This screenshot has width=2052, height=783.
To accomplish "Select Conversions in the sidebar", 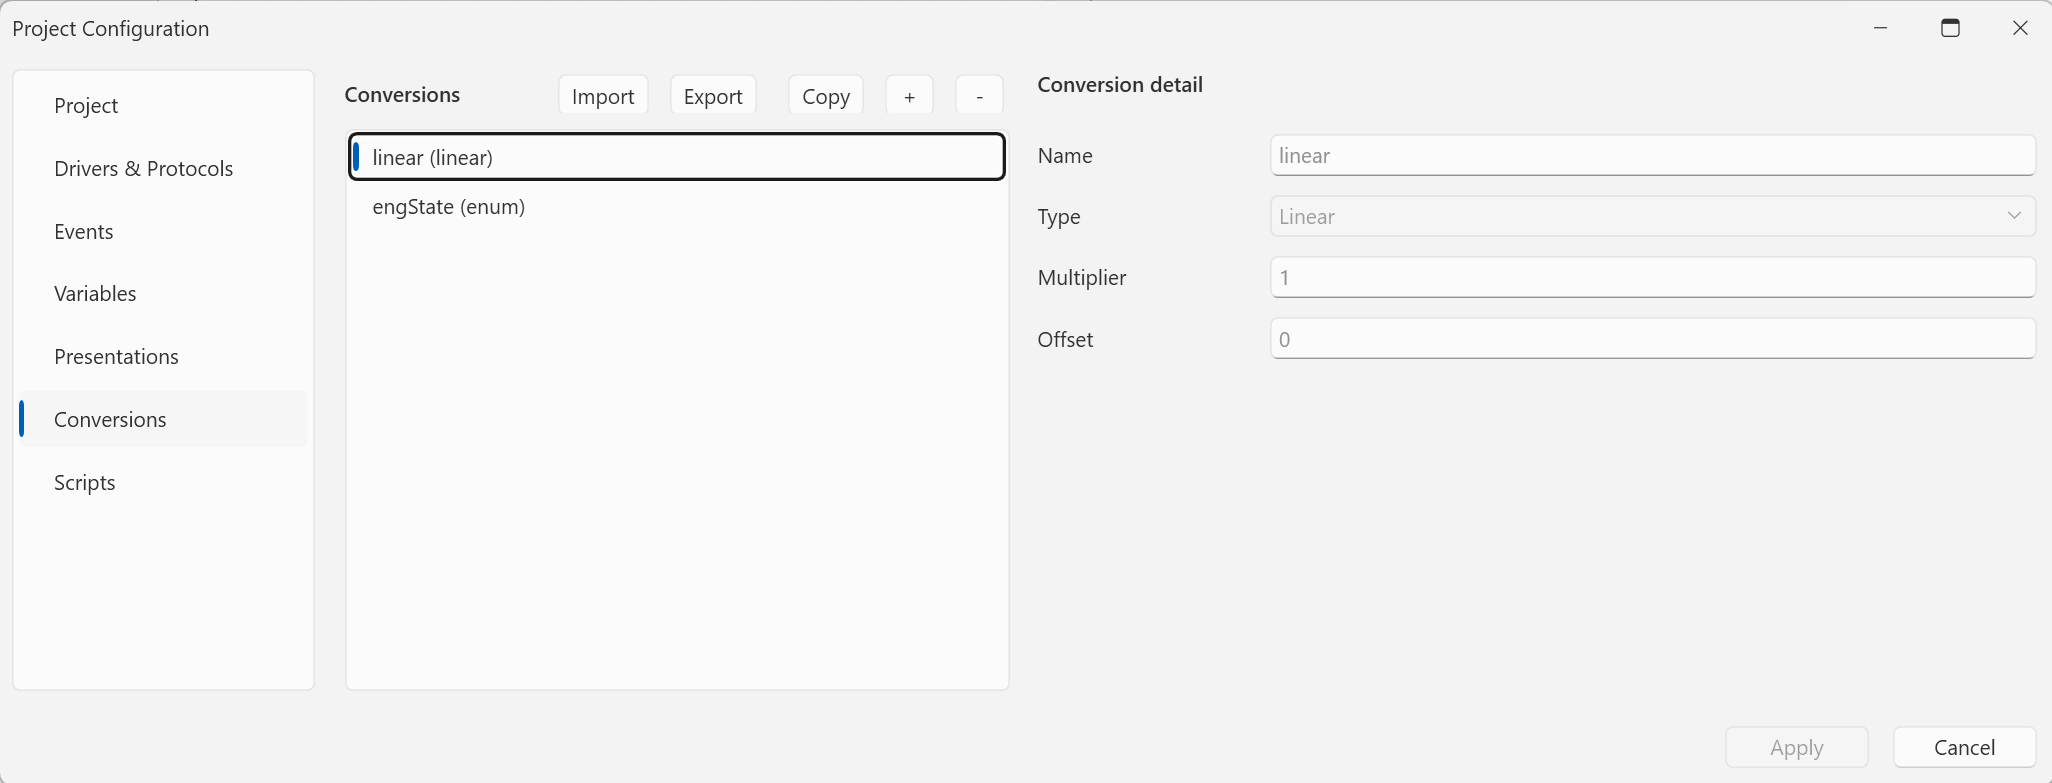I will click(163, 420).
